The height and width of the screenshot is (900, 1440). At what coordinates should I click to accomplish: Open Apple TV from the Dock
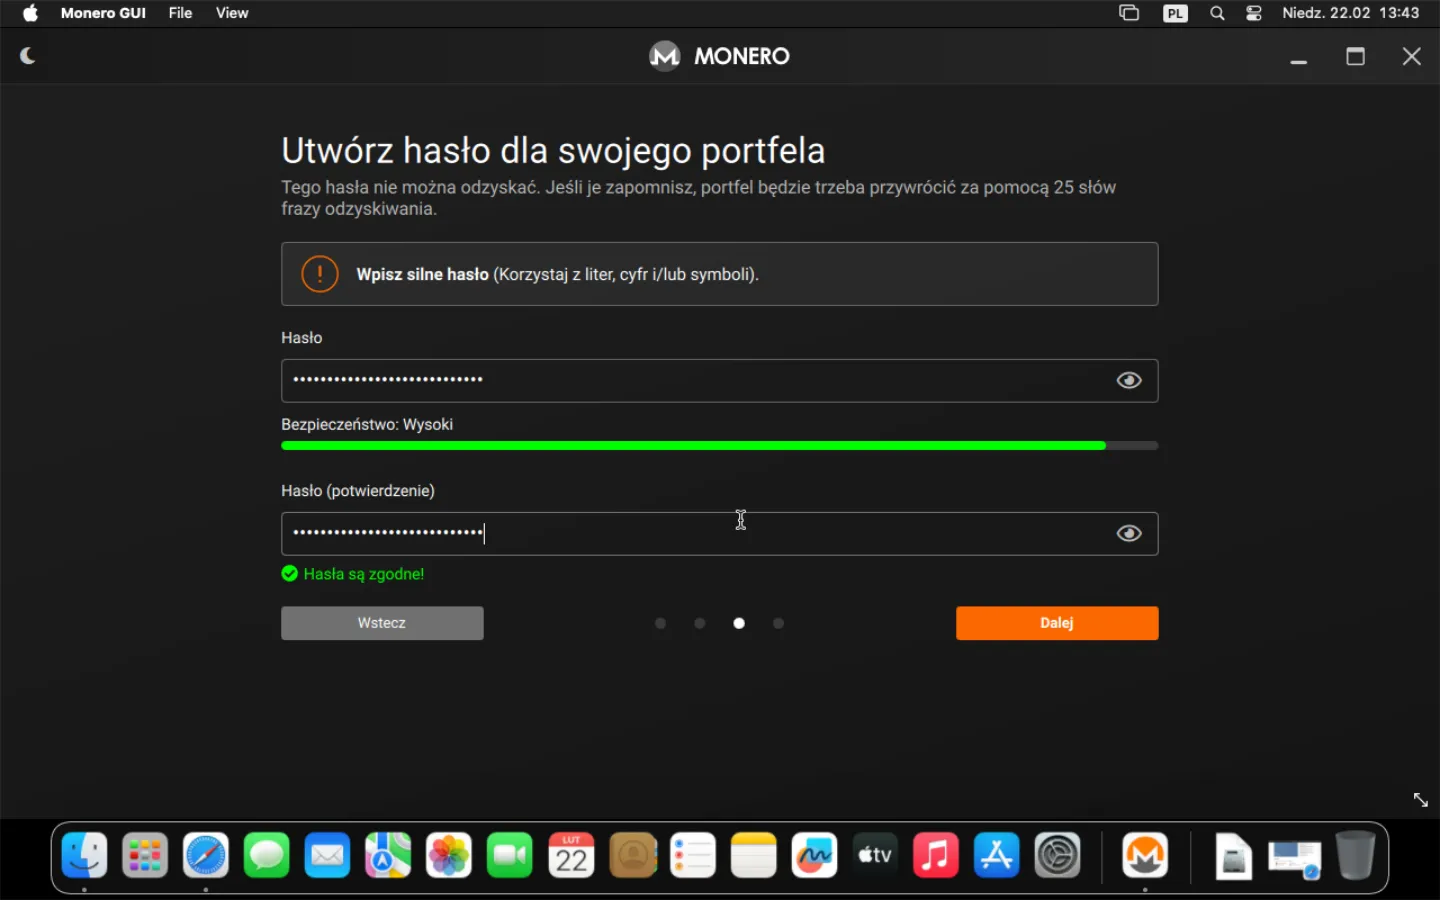click(x=875, y=856)
